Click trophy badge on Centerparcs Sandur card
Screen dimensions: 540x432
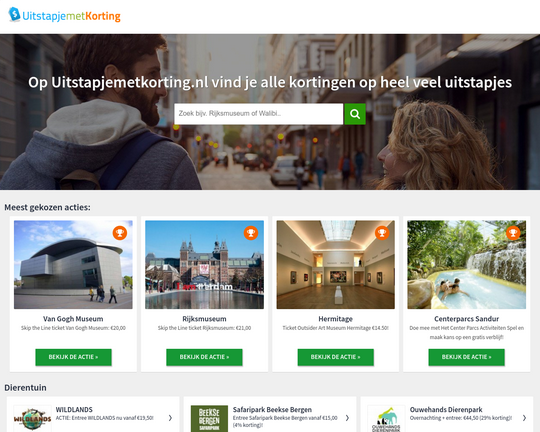[513, 233]
